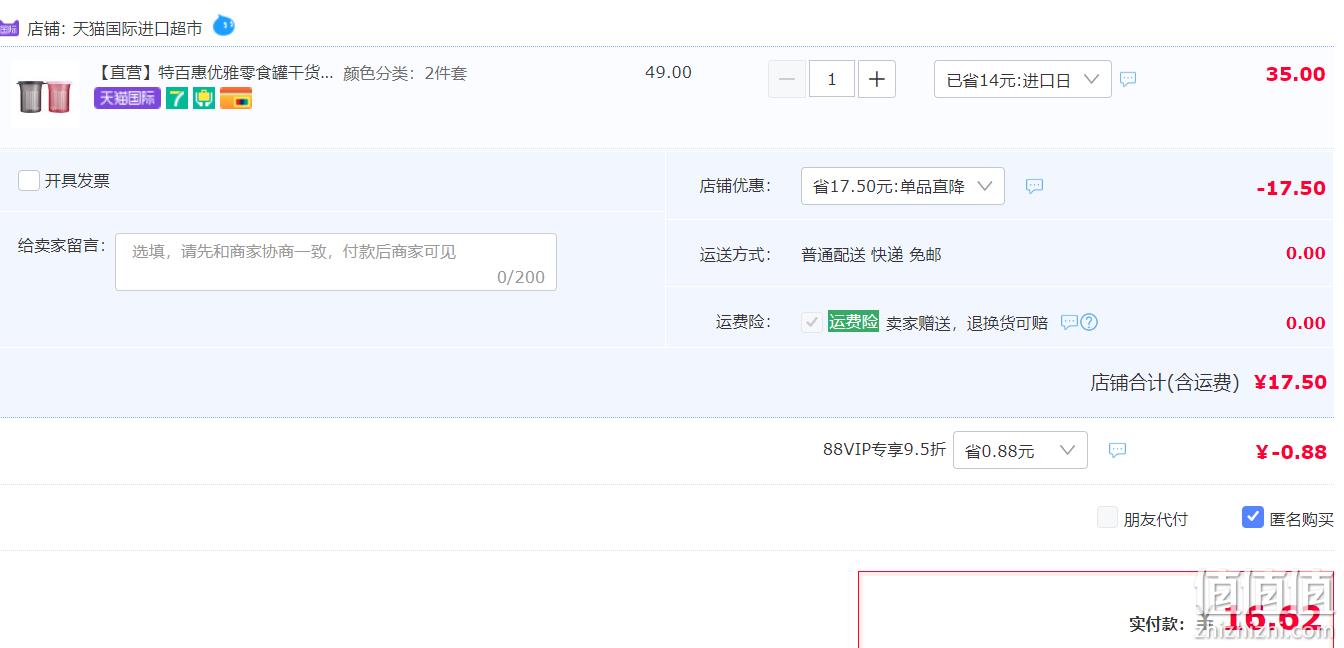Click the comment icon beside 省0.88元 dropdown
The width and height of the screenshot is (1344, 648).
coord(1118,450)
